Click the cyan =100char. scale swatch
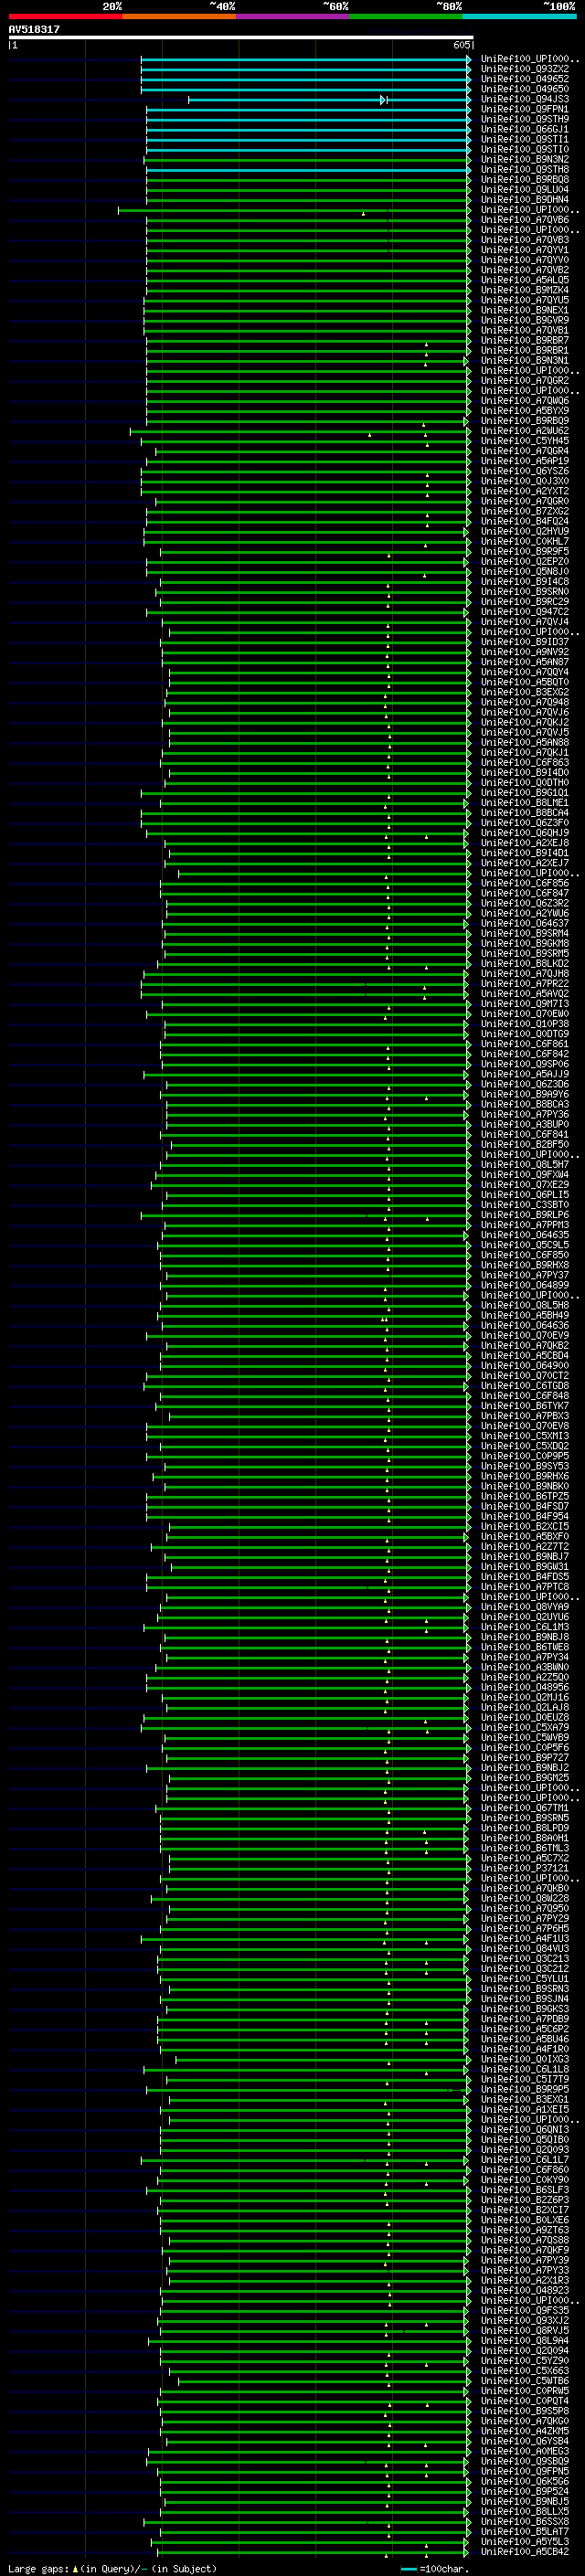Viewport: 585px width, 2576px height. [x=408, y=2568]
